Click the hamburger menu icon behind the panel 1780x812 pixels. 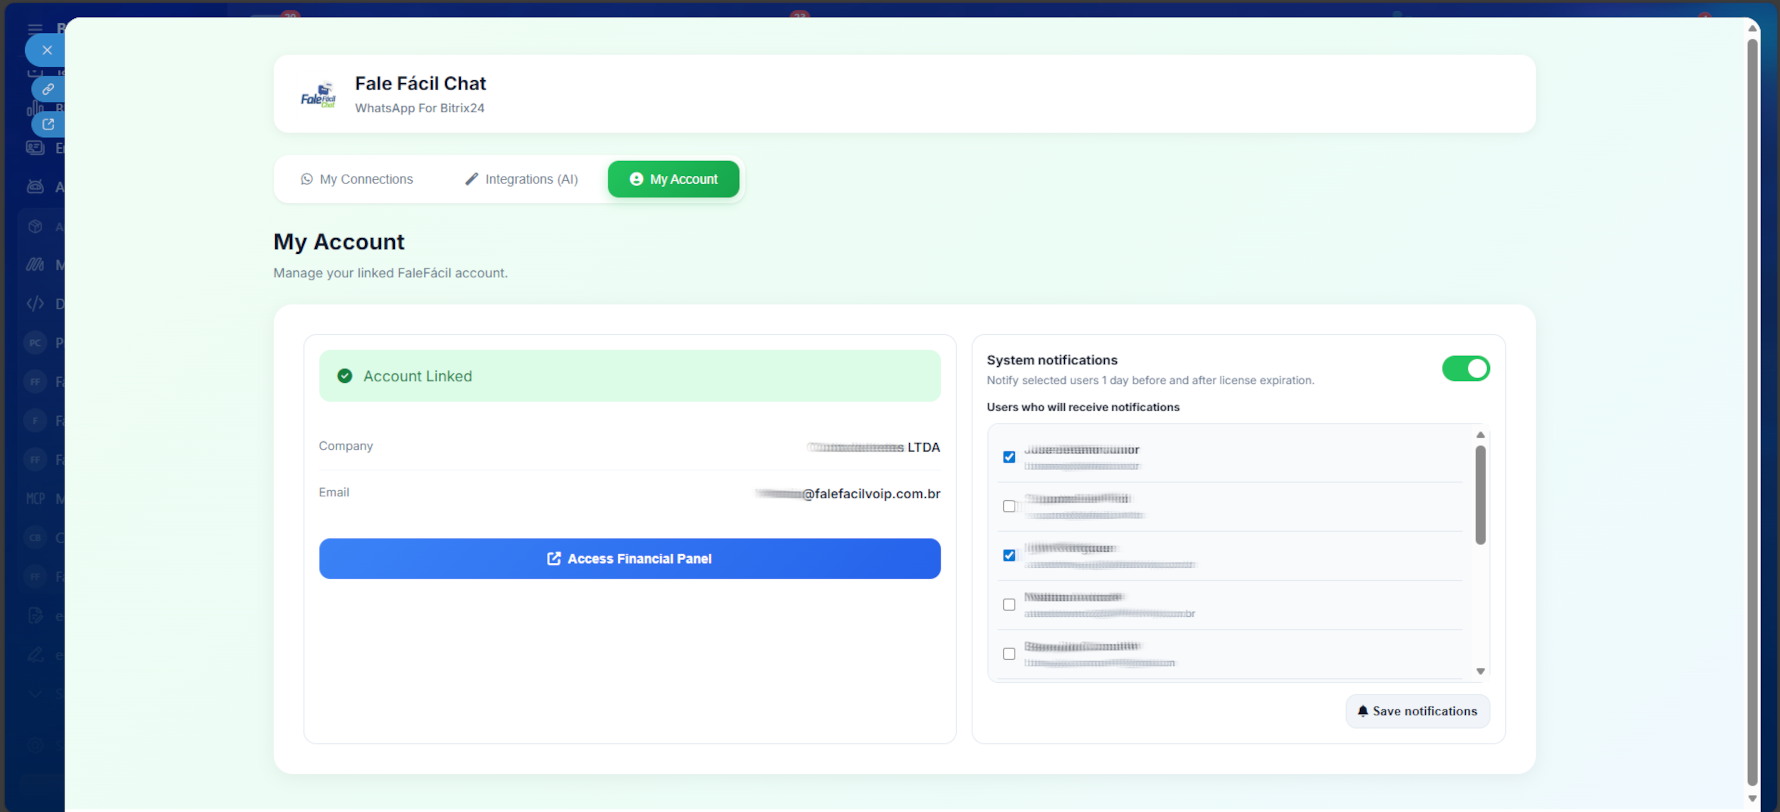pyautogui.click(x=35, y=28)
